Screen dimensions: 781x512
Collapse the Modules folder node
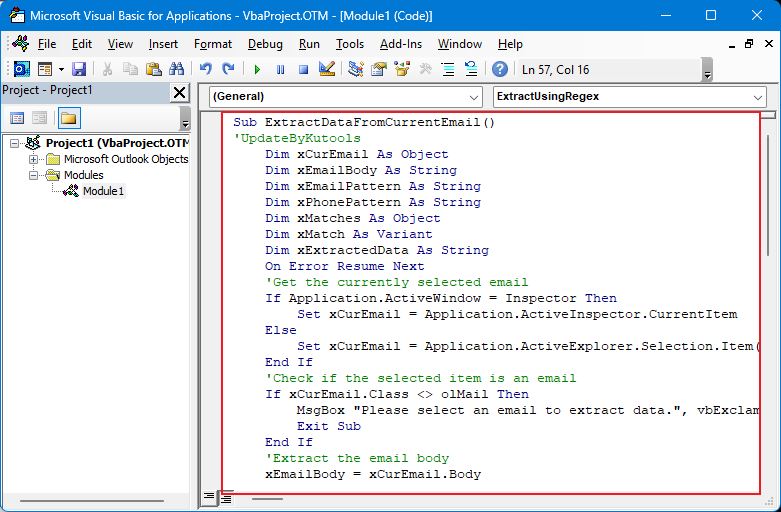[x=34, y=175]
